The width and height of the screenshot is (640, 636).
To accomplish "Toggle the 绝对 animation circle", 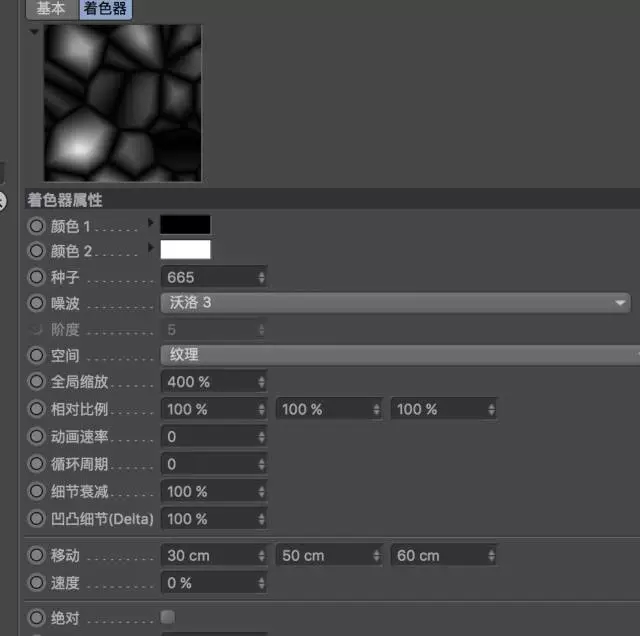I will tap(36, 617).
